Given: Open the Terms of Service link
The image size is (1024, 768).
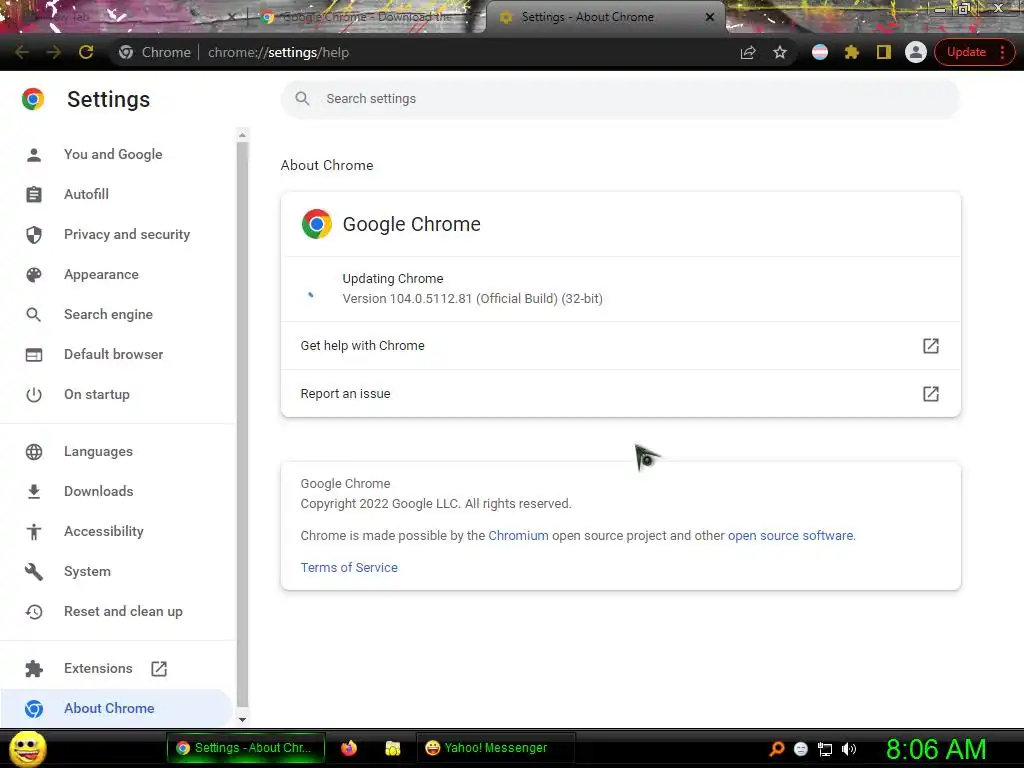Looking at the screenshot, I should coord(349,568).
